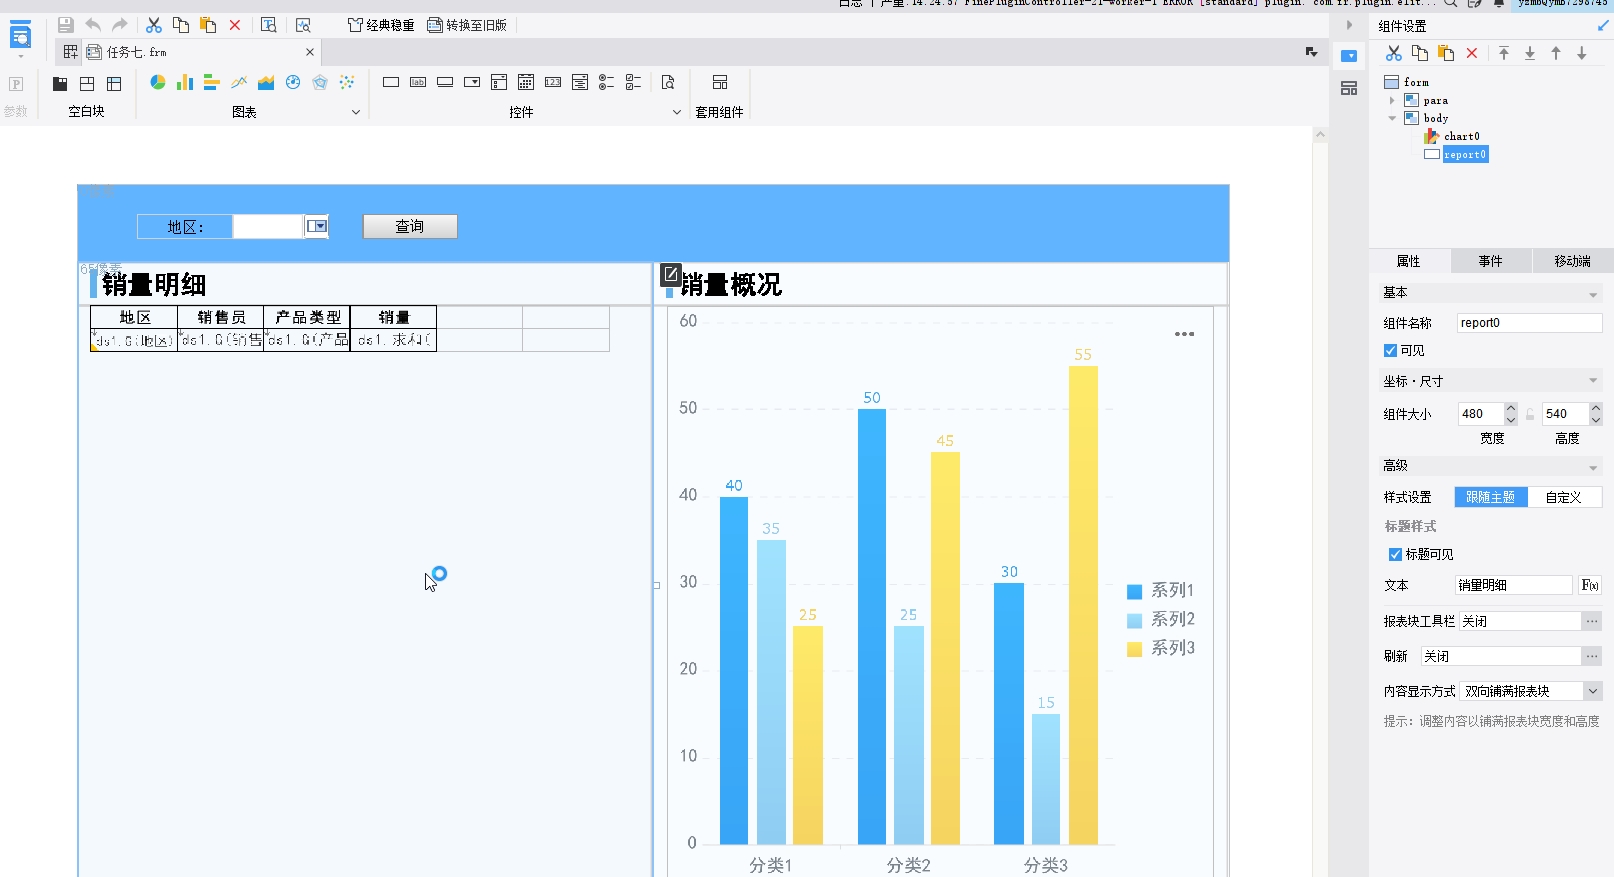1614x877 pixels.
Task: Uncheck the 可见 checkbox
Action: [x=1390, y=350]
